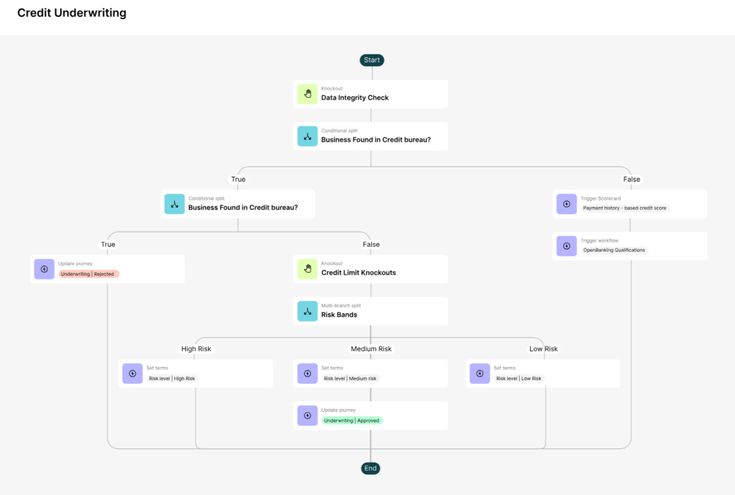
Task: Click the red Underwriting Rejected tag
Action: [89, 274]
